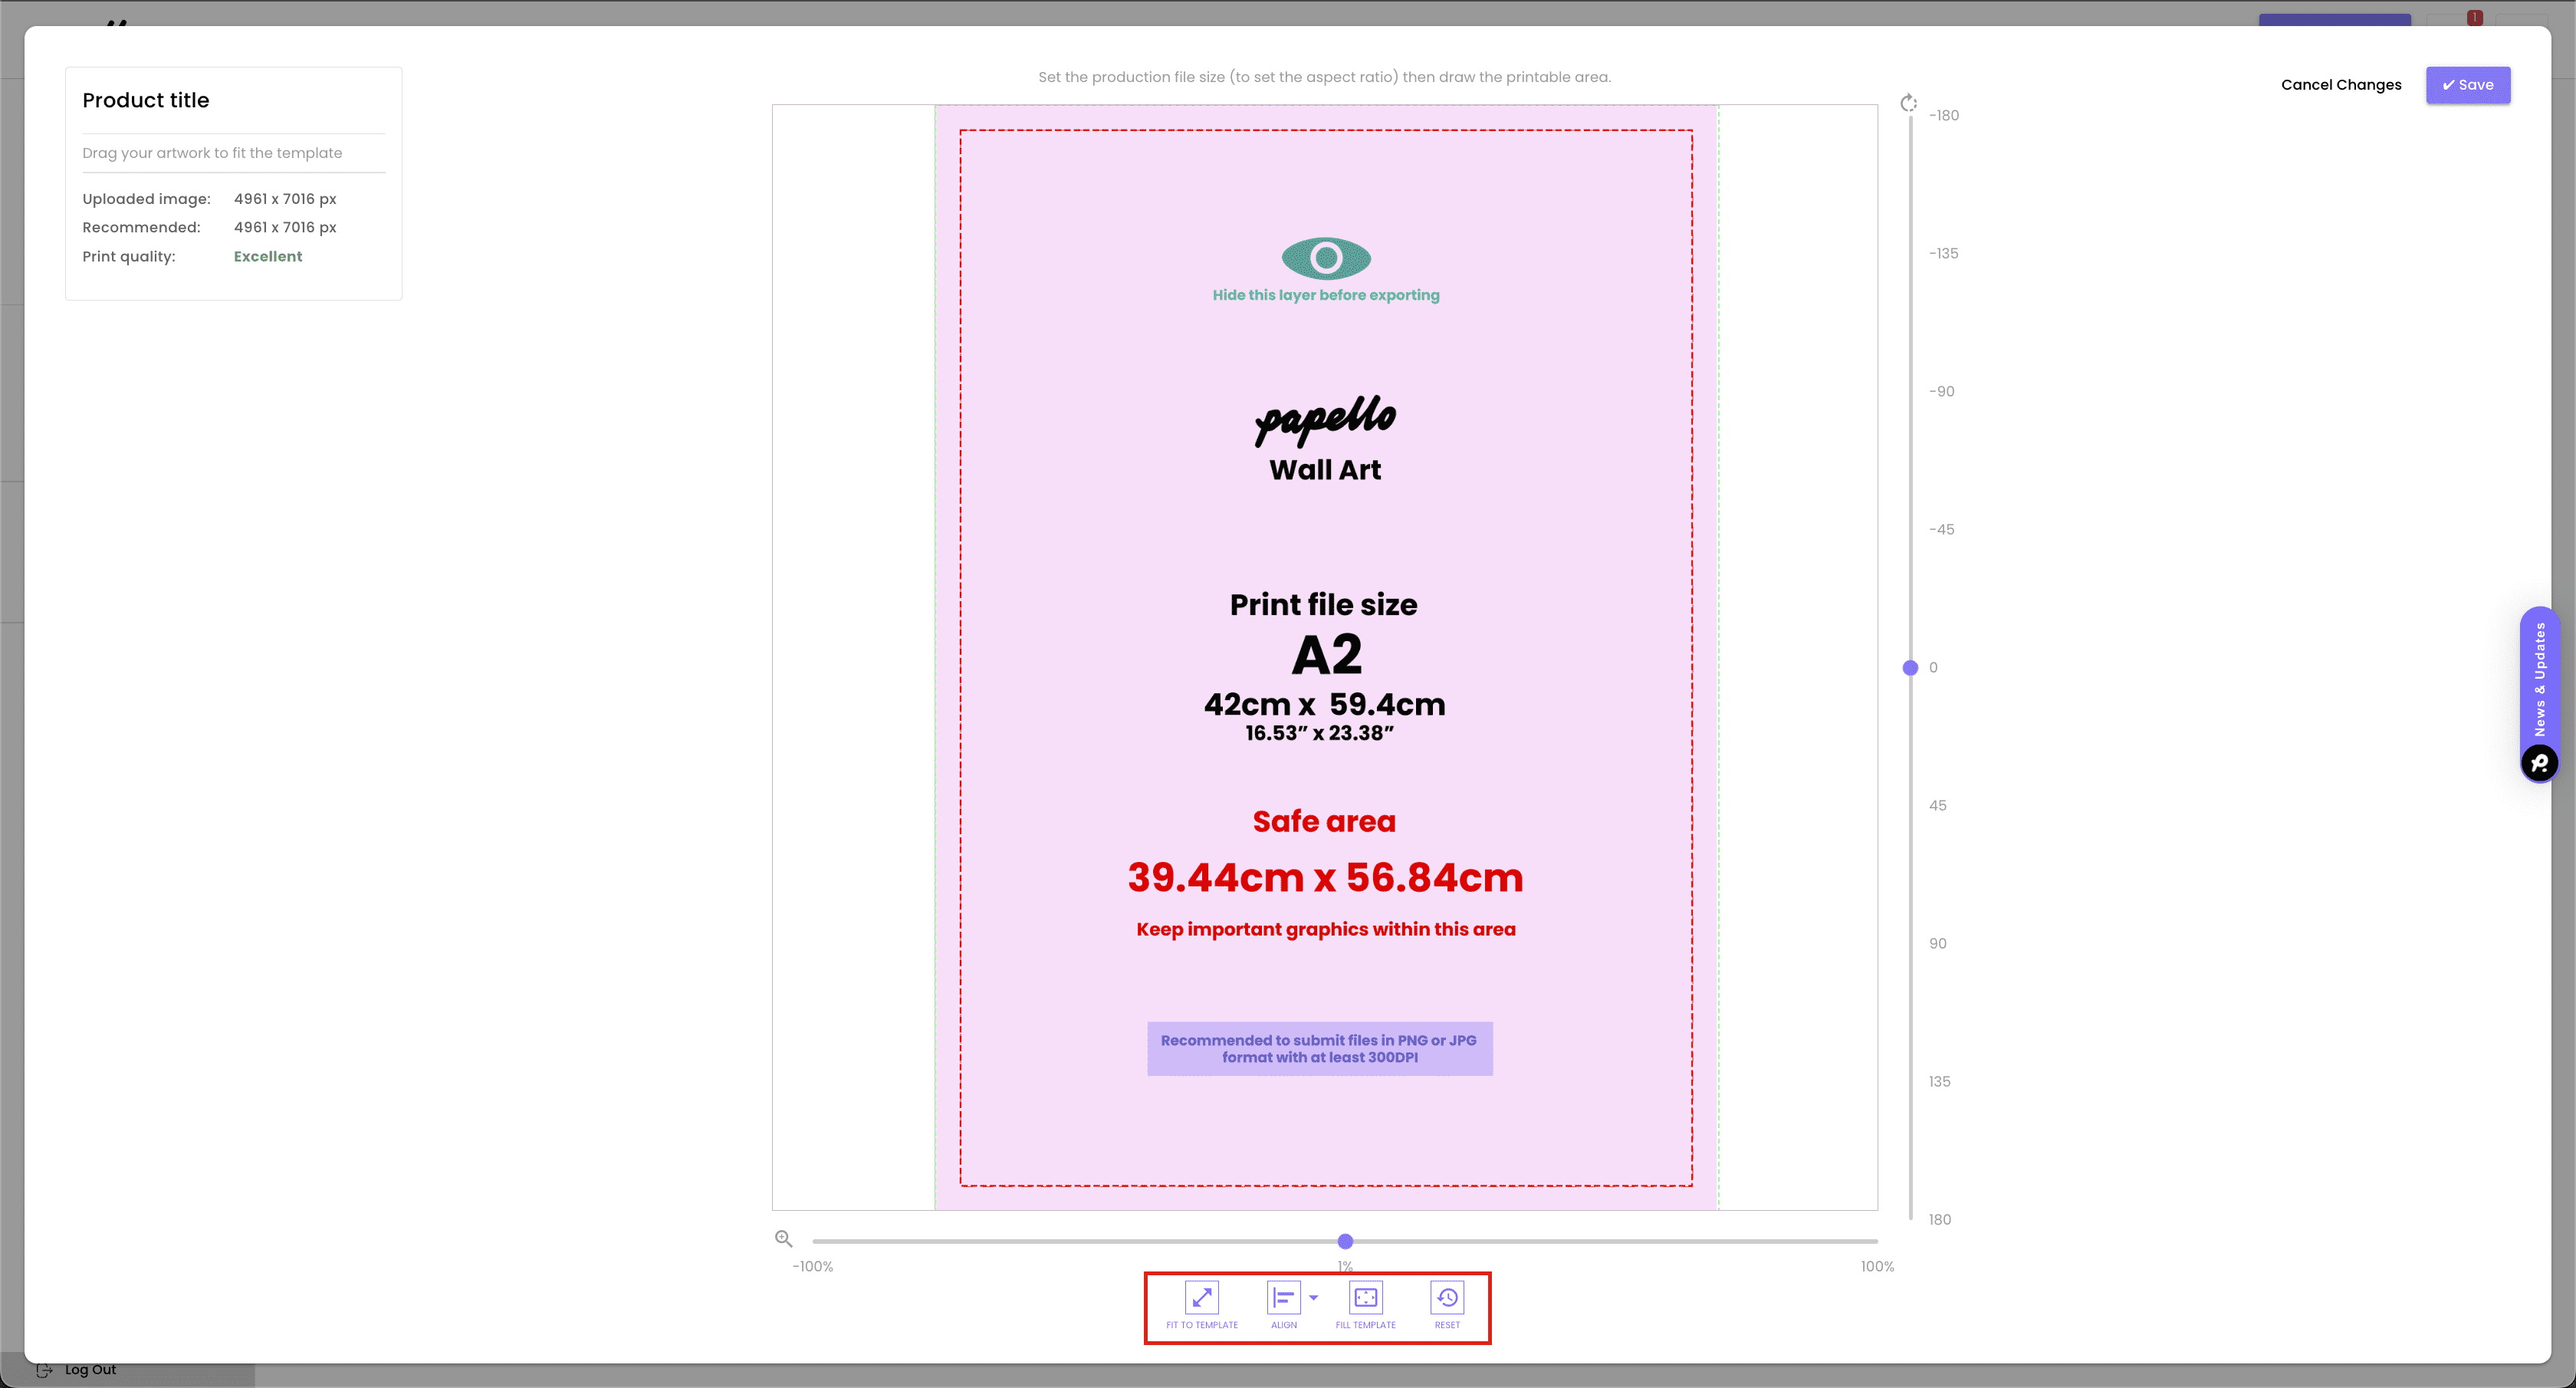Click the rotation track at the 90 mark
The height and width of the screenshot is (1388, 2576).
coord(1910,943)
